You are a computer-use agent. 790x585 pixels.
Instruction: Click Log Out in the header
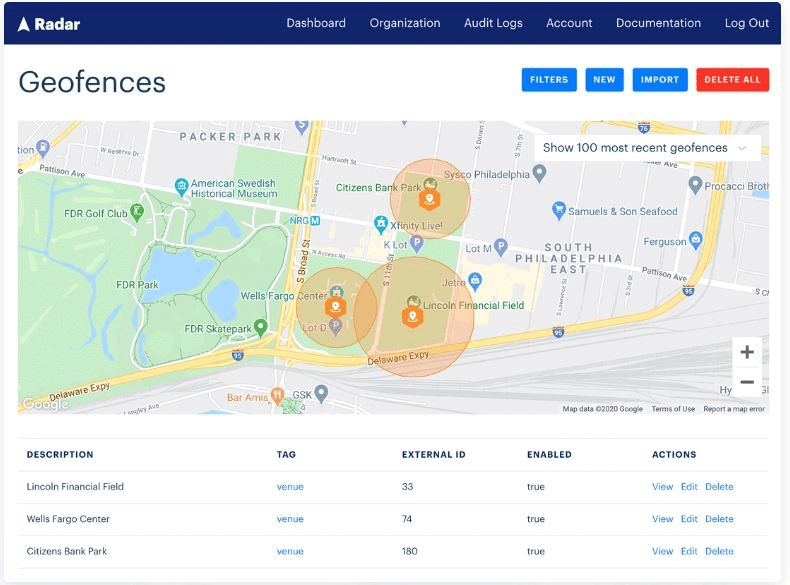(x=747, y=23)
